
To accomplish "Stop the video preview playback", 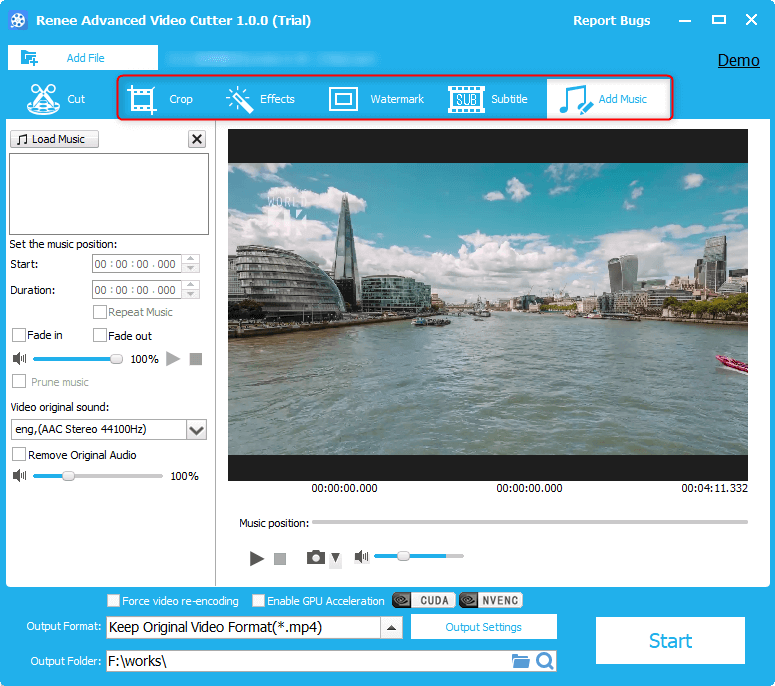I will coord(280,559).
